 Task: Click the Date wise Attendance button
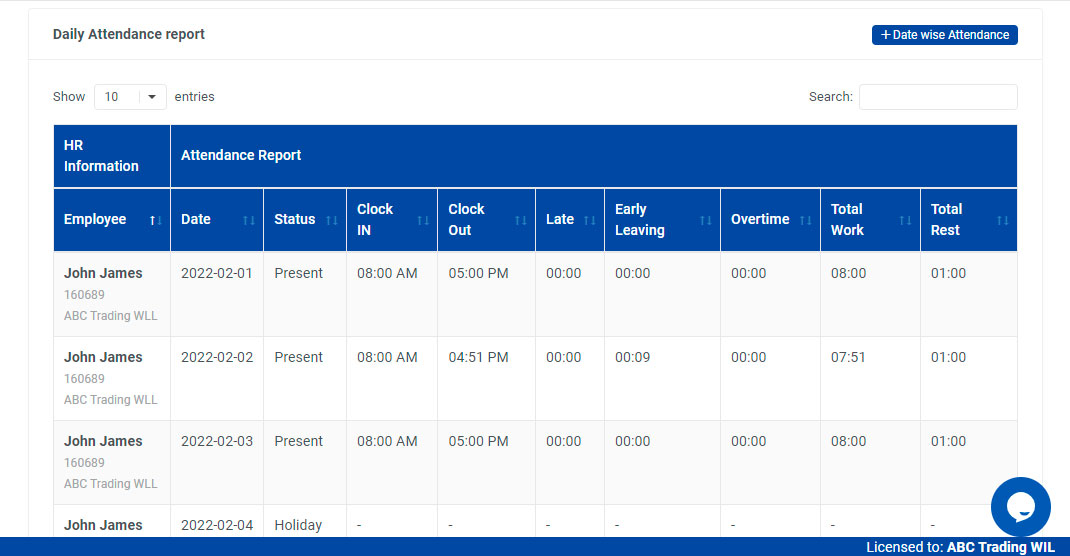point(944,35)
